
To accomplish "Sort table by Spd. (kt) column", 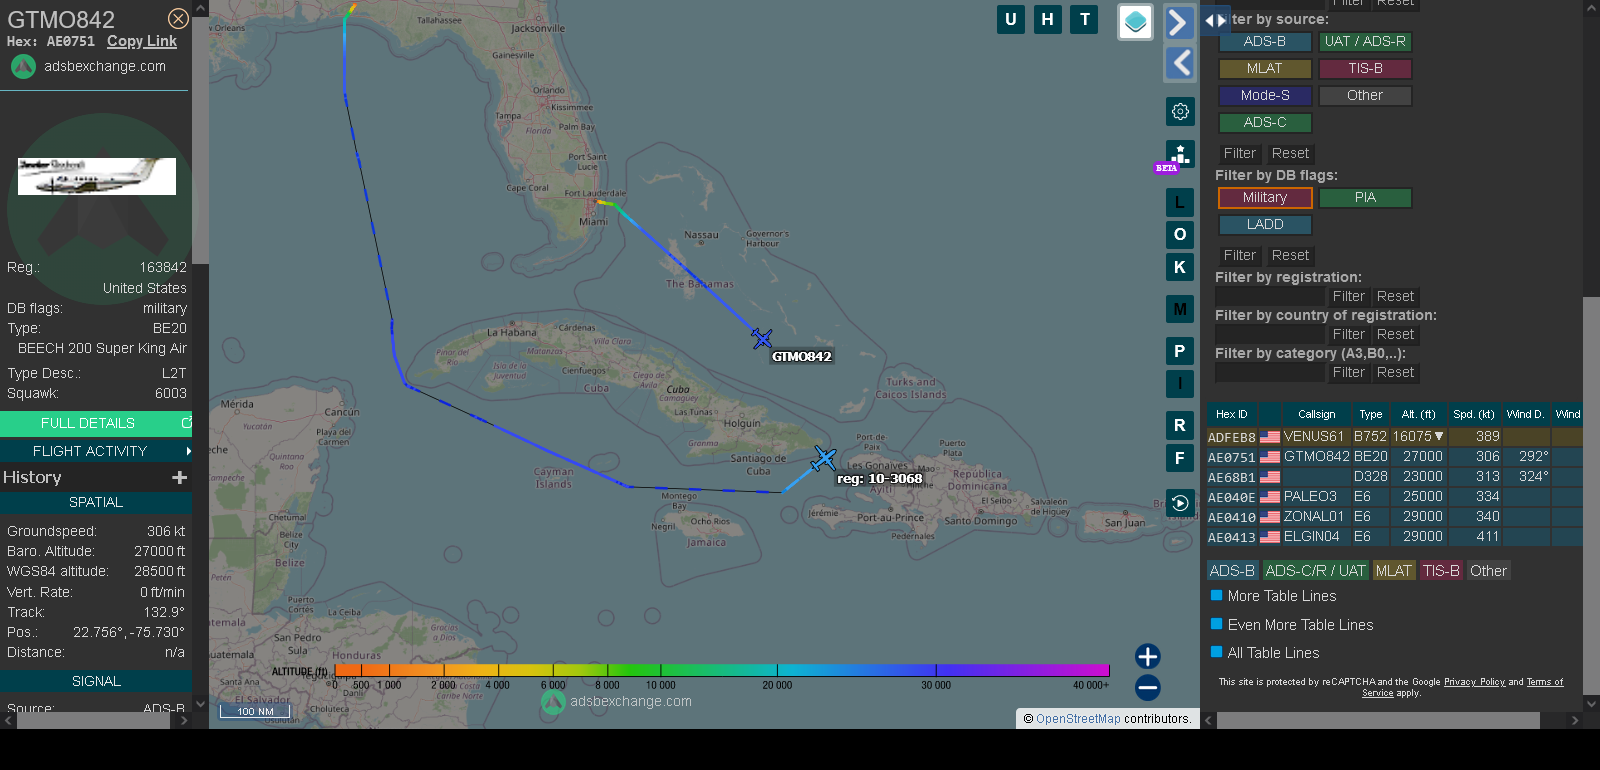I will click(x=1474, y=414).
